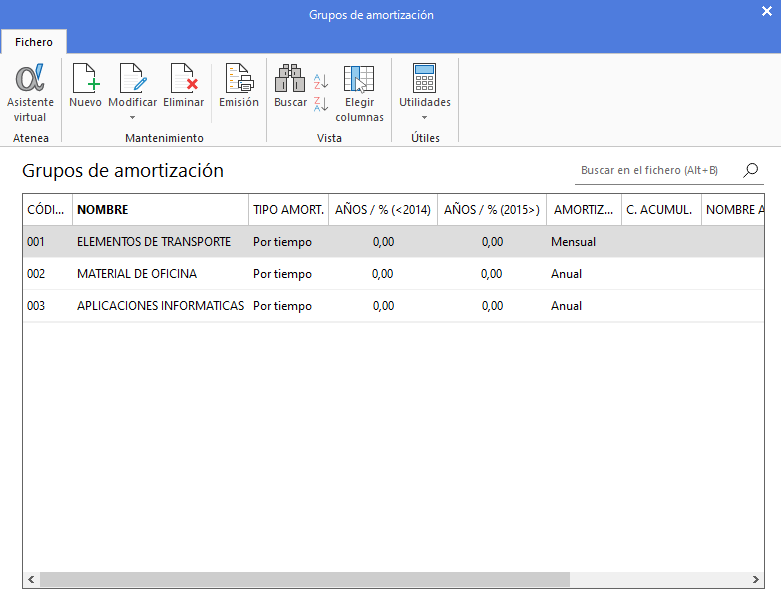Image resolution: width=781 pixels, height=616 pixels.
Task: Delete selected group with Eliminar
Action: click(x=183, y=86)
